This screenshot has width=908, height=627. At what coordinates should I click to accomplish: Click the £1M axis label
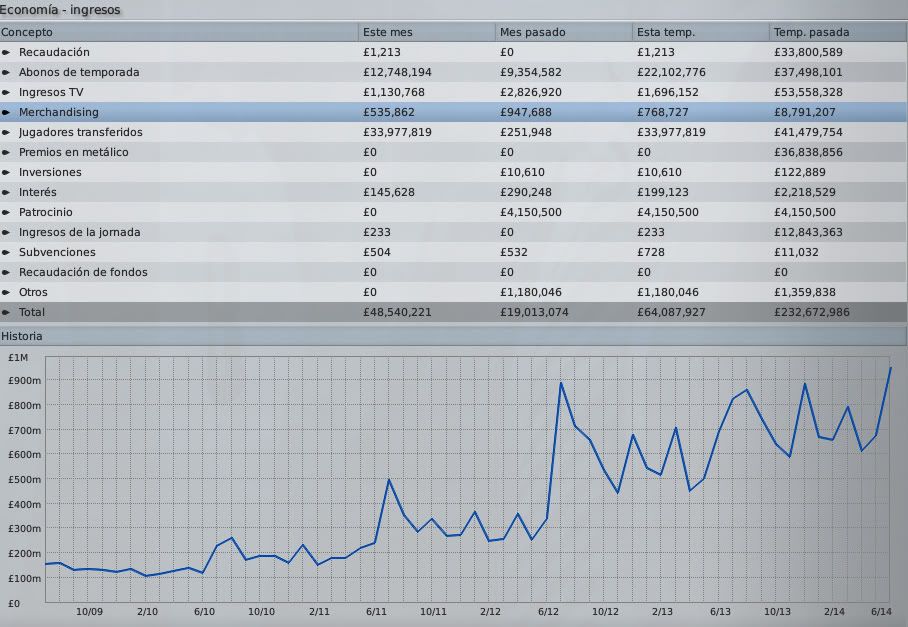(x=18, y=358)
